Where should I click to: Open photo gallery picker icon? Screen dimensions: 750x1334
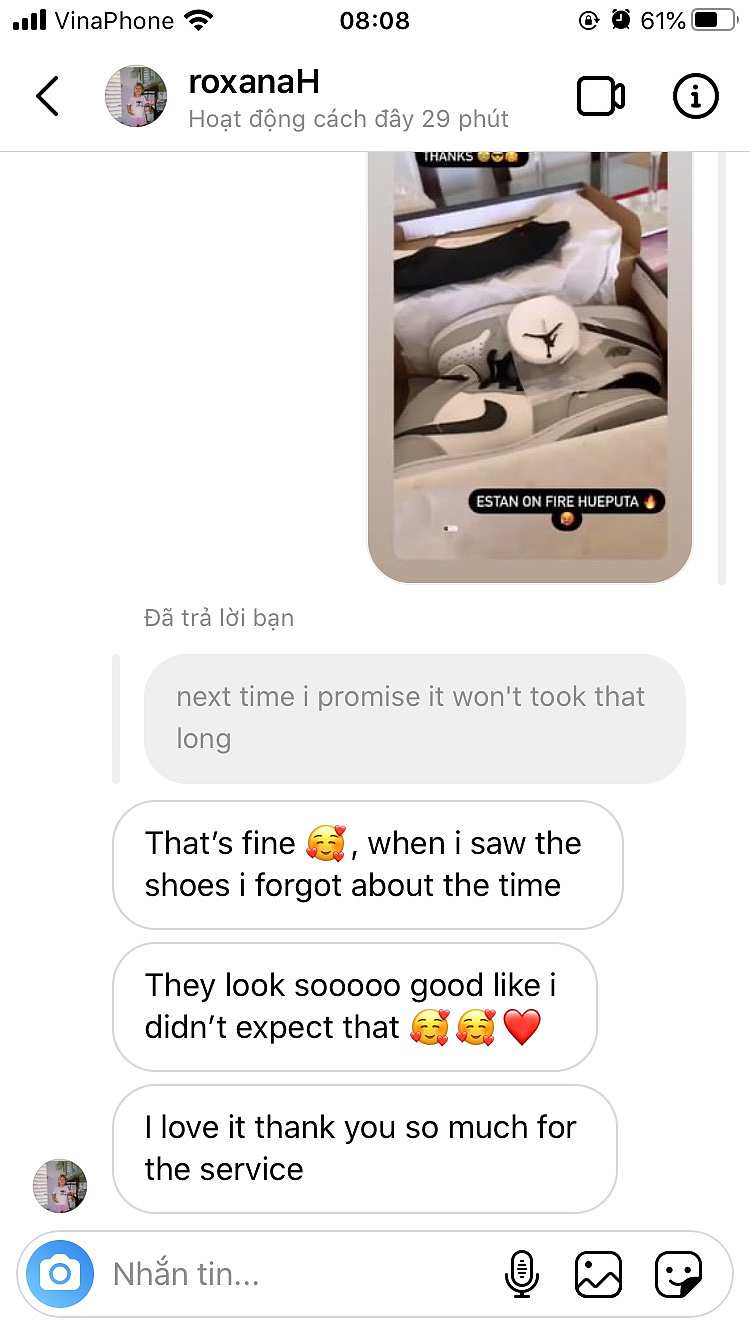[598, 1274]
